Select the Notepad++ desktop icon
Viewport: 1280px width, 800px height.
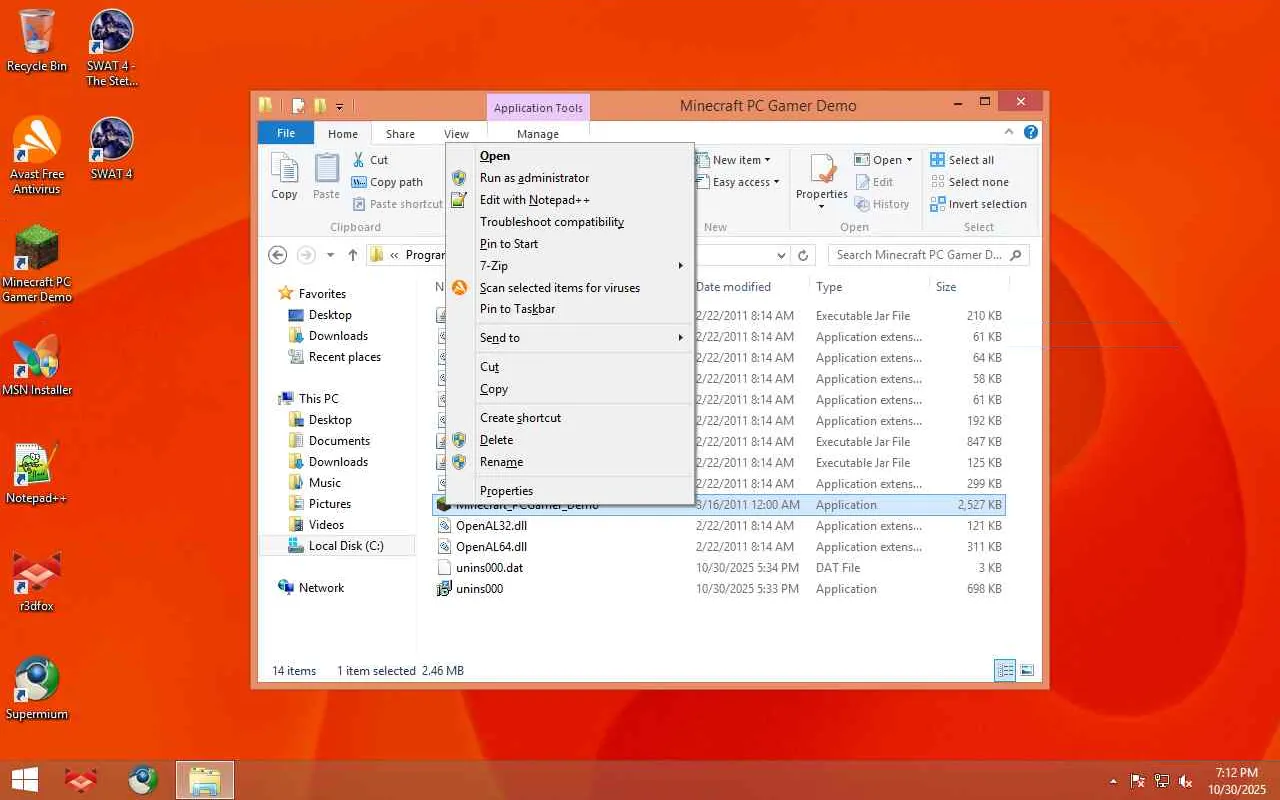[x=37, y=472]
